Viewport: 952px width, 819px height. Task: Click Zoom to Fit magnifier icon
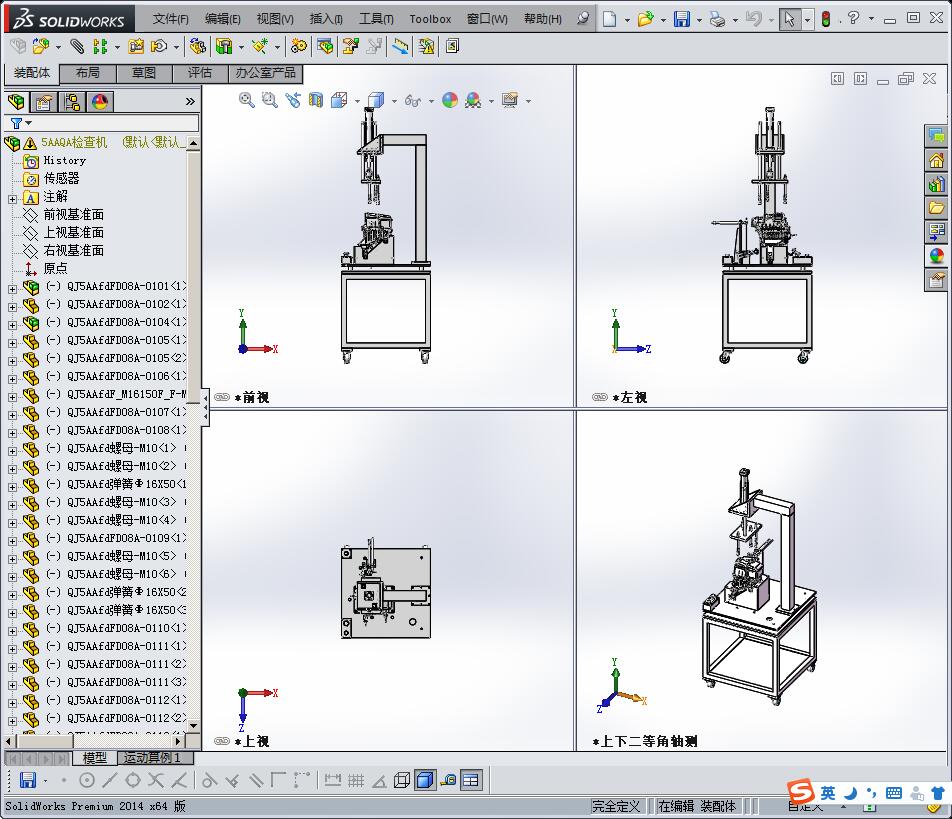246,100
